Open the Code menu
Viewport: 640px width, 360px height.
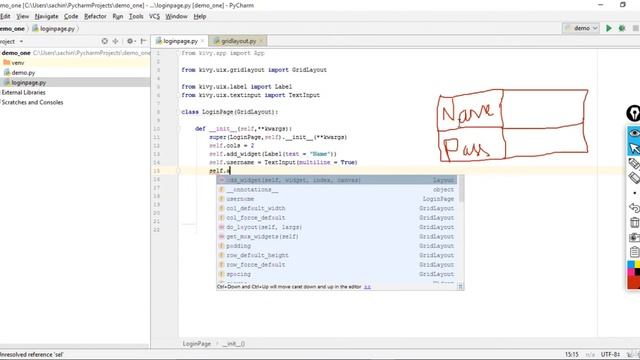71,16
